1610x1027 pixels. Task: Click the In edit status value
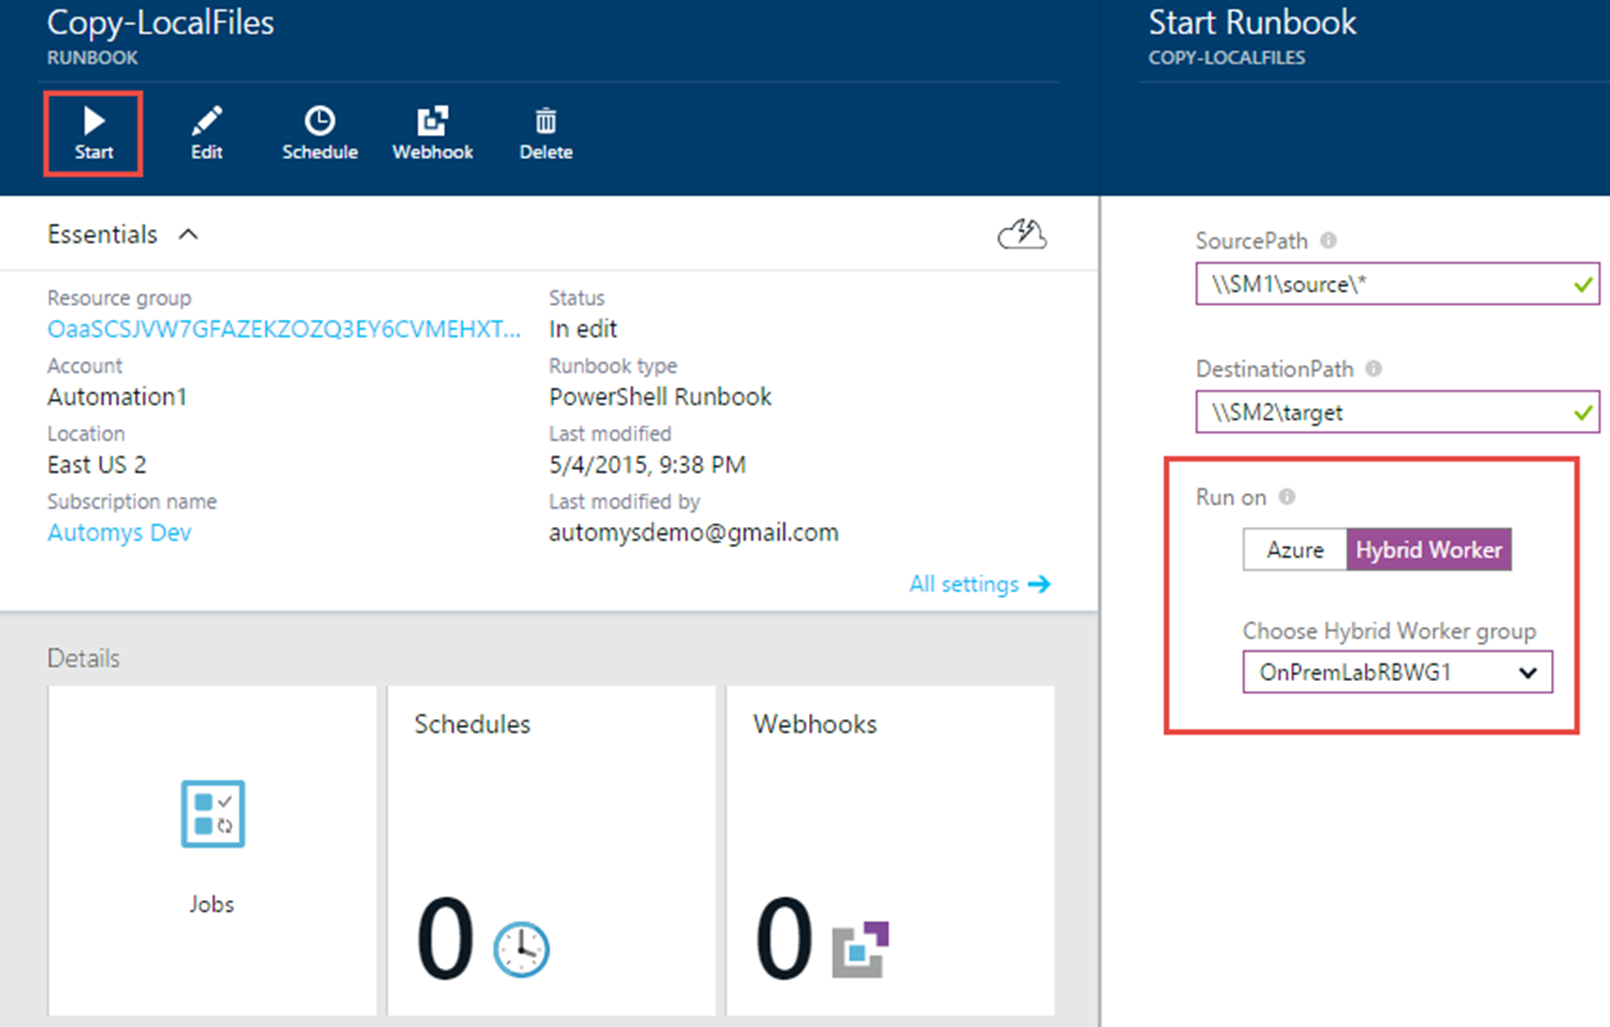pos(583,329)
